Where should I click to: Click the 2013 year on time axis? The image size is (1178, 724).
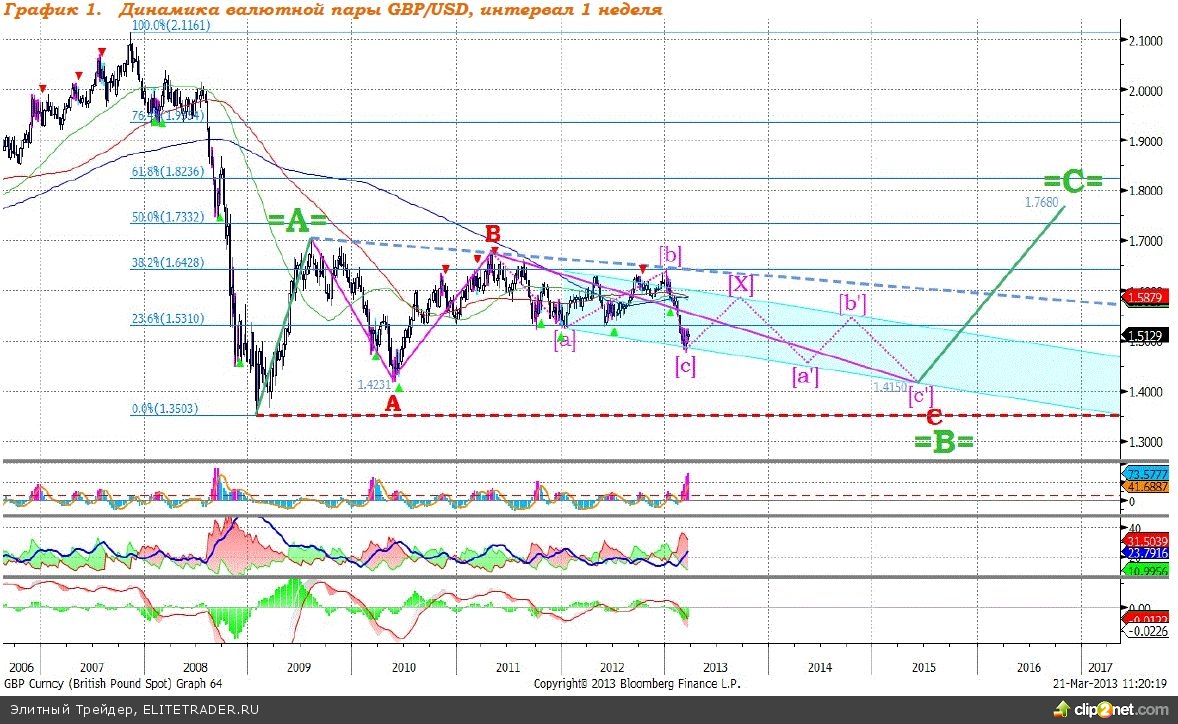pos(714,666)
